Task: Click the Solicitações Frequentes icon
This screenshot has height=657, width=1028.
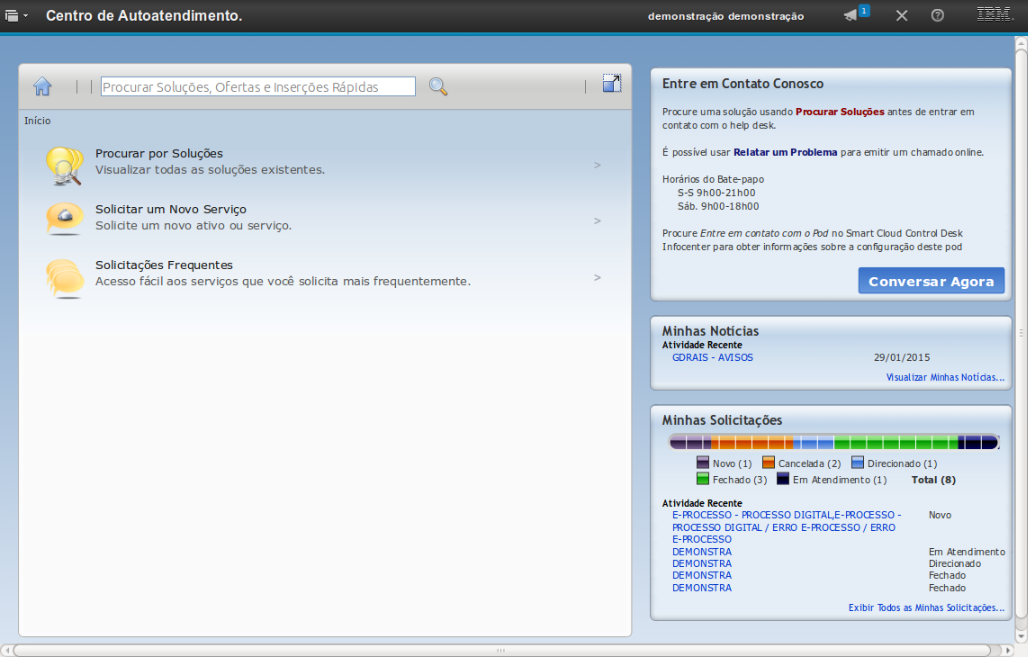Action: (x=64, y=276)
